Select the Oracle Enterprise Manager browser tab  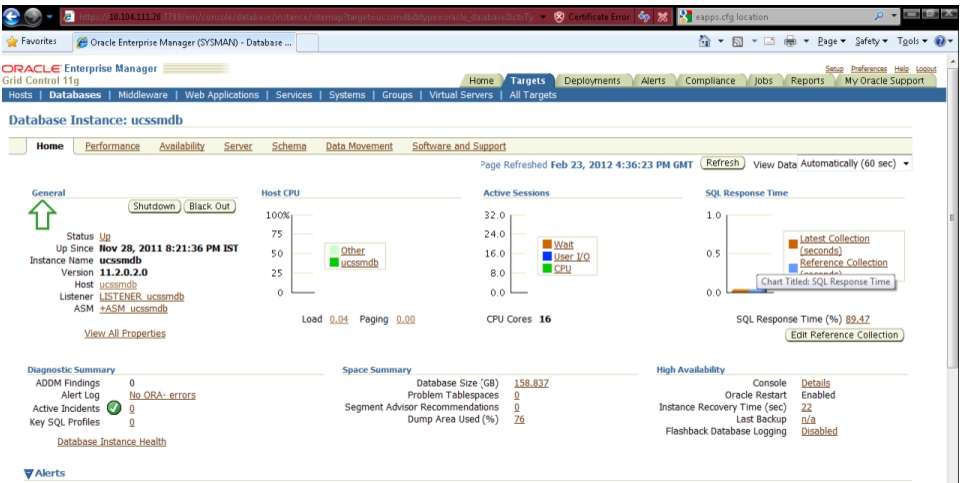pyautogui.click(x=185, y=42)
